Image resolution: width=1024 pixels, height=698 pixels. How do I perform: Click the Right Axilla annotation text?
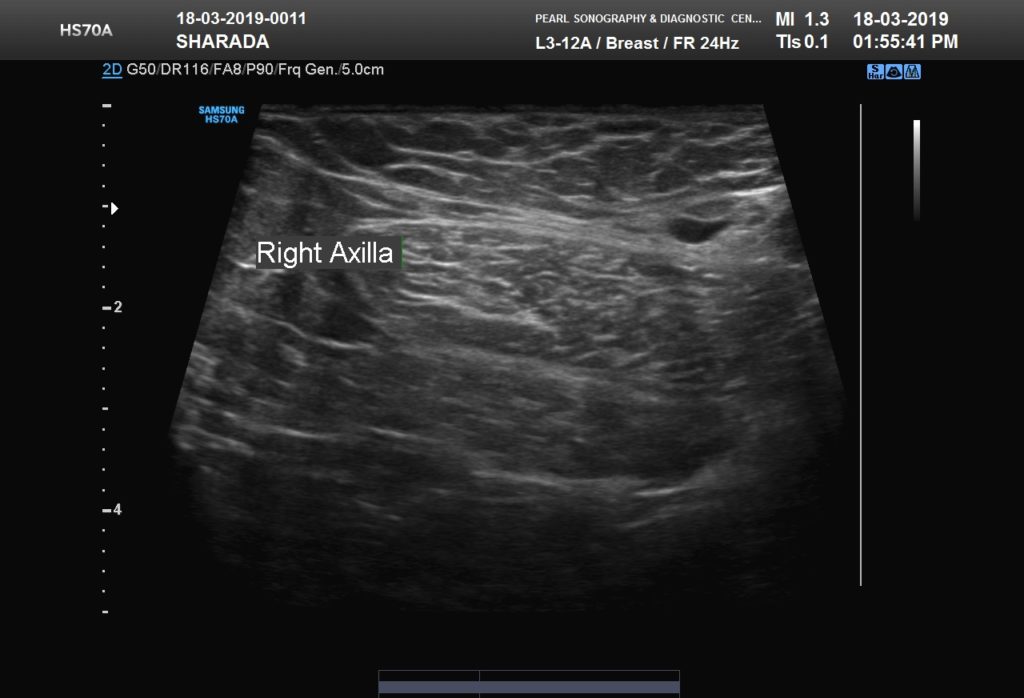(x=325, y=253)
